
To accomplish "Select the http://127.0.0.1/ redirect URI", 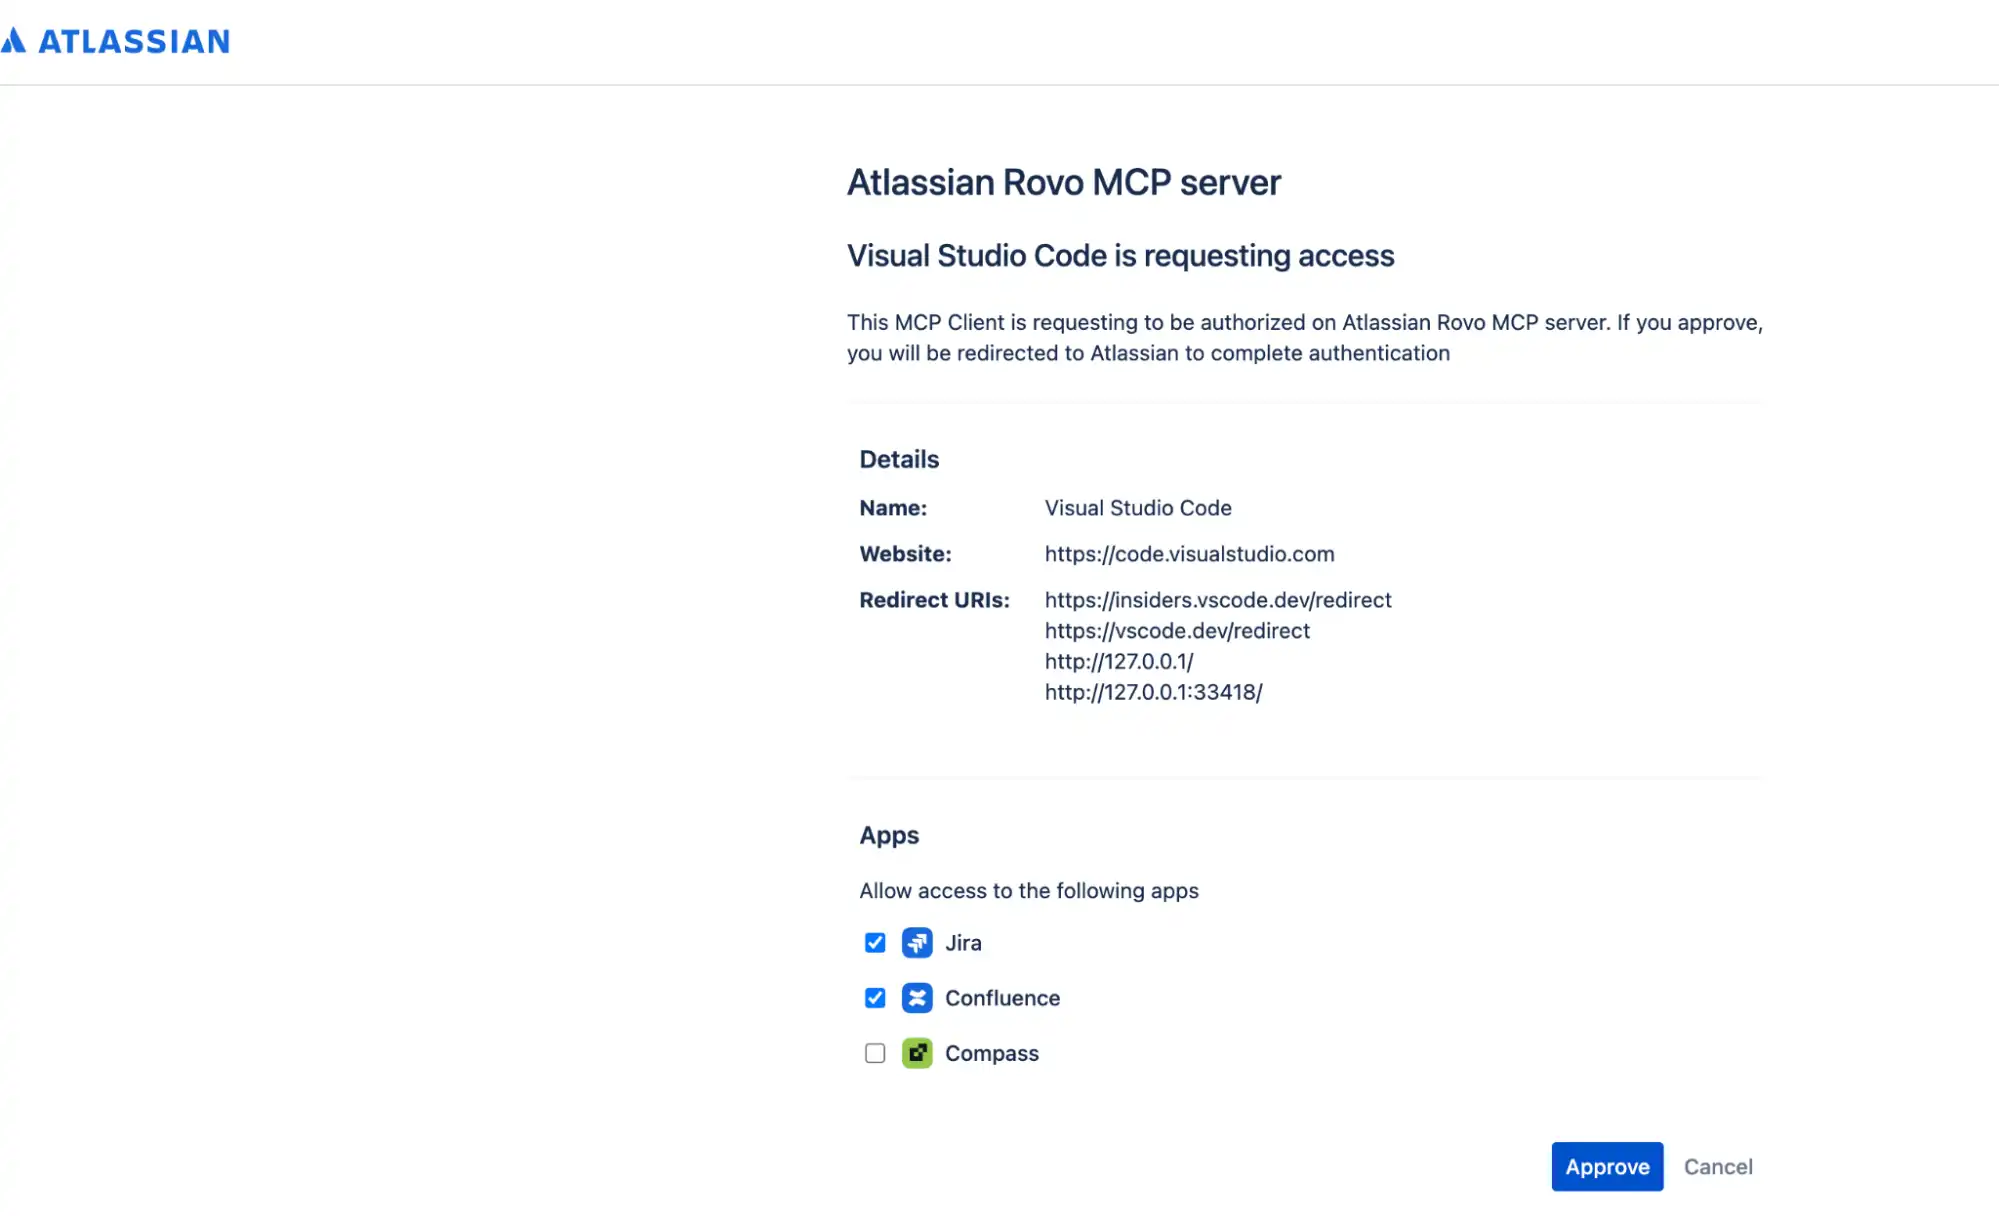I will (x=1119, y=662).
